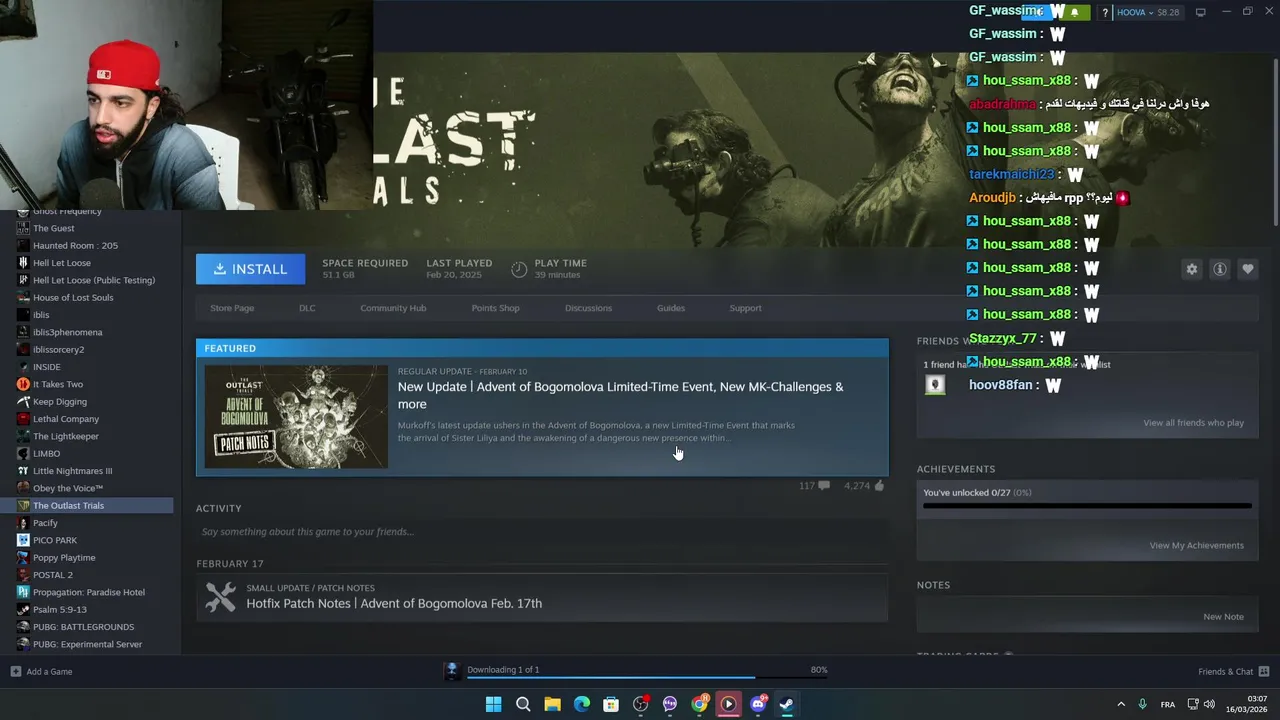Image resolution: width=1280 pixels, height=720 pixels.
Task: Open the Downloading 1 of 1 status
Action: [503, 669]
